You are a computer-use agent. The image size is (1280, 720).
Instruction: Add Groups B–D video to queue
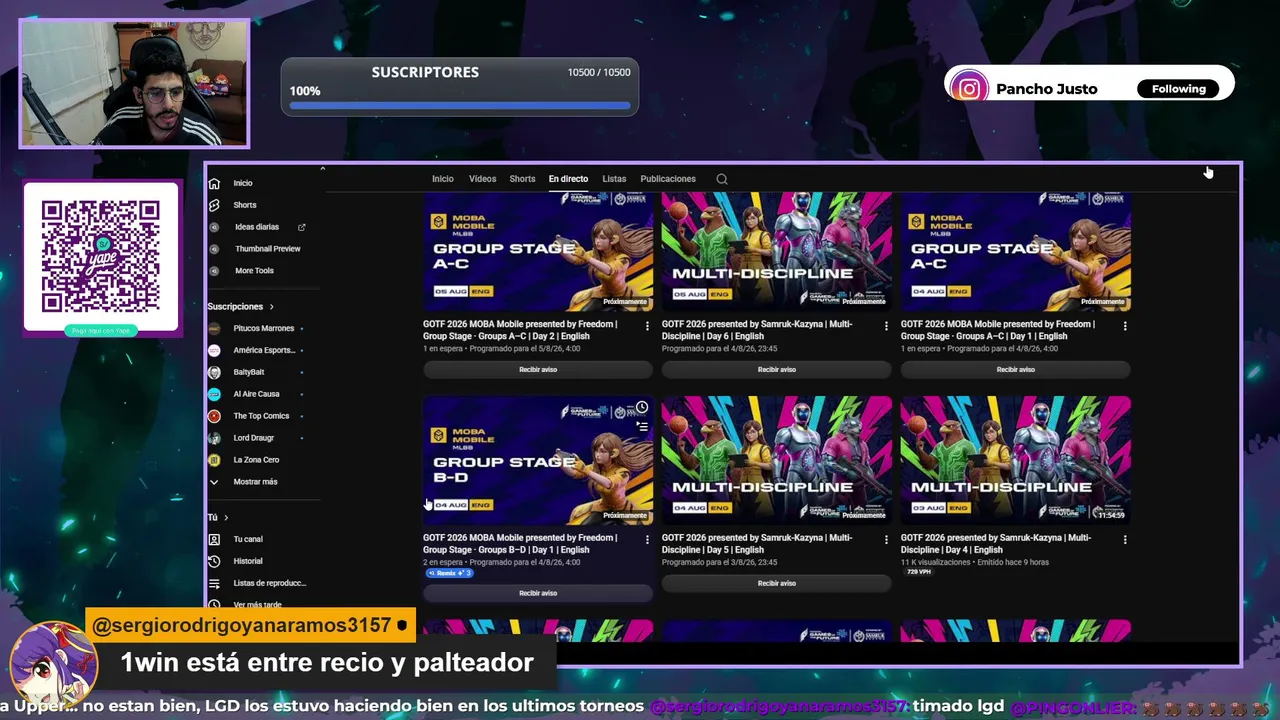[642, 426]
